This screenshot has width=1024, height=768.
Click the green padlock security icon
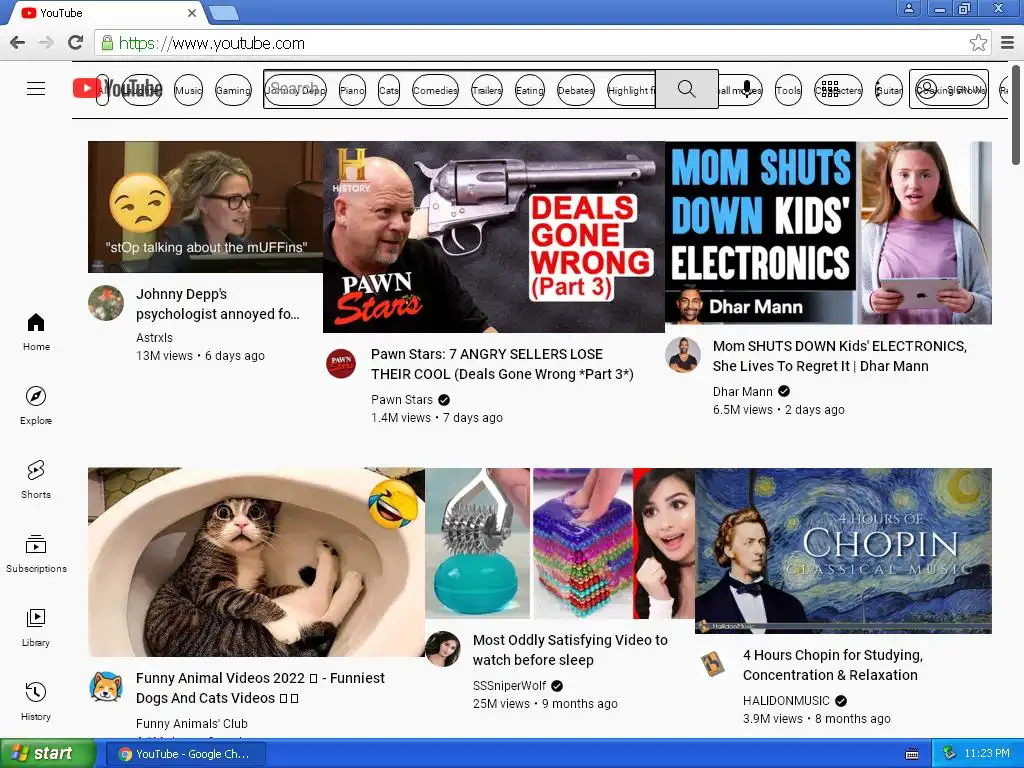pyautogui.click(x=107, y=43)
